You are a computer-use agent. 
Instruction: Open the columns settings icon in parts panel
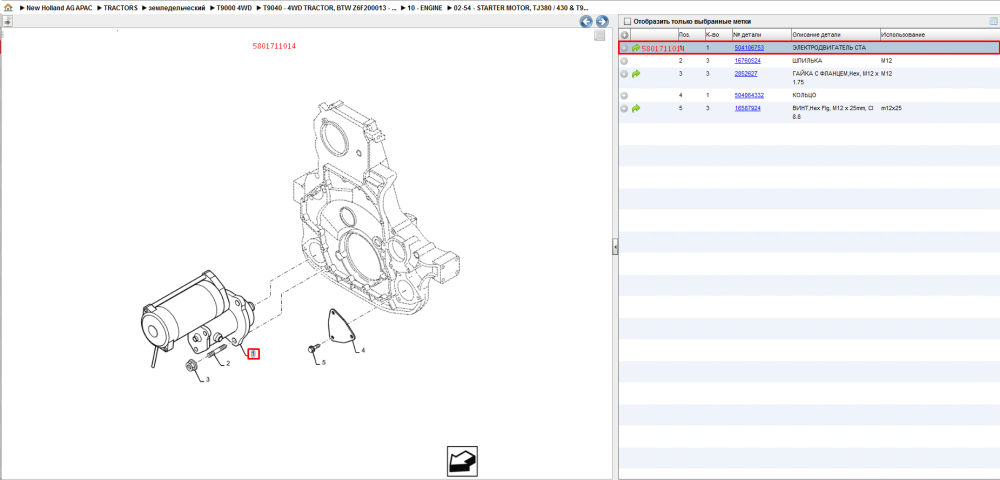click(x=992, y=21)
